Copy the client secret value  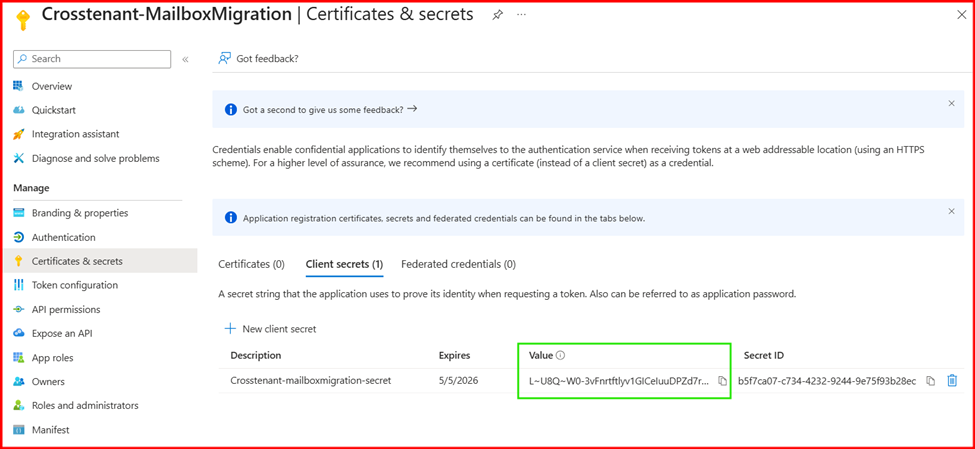(722, 381)
